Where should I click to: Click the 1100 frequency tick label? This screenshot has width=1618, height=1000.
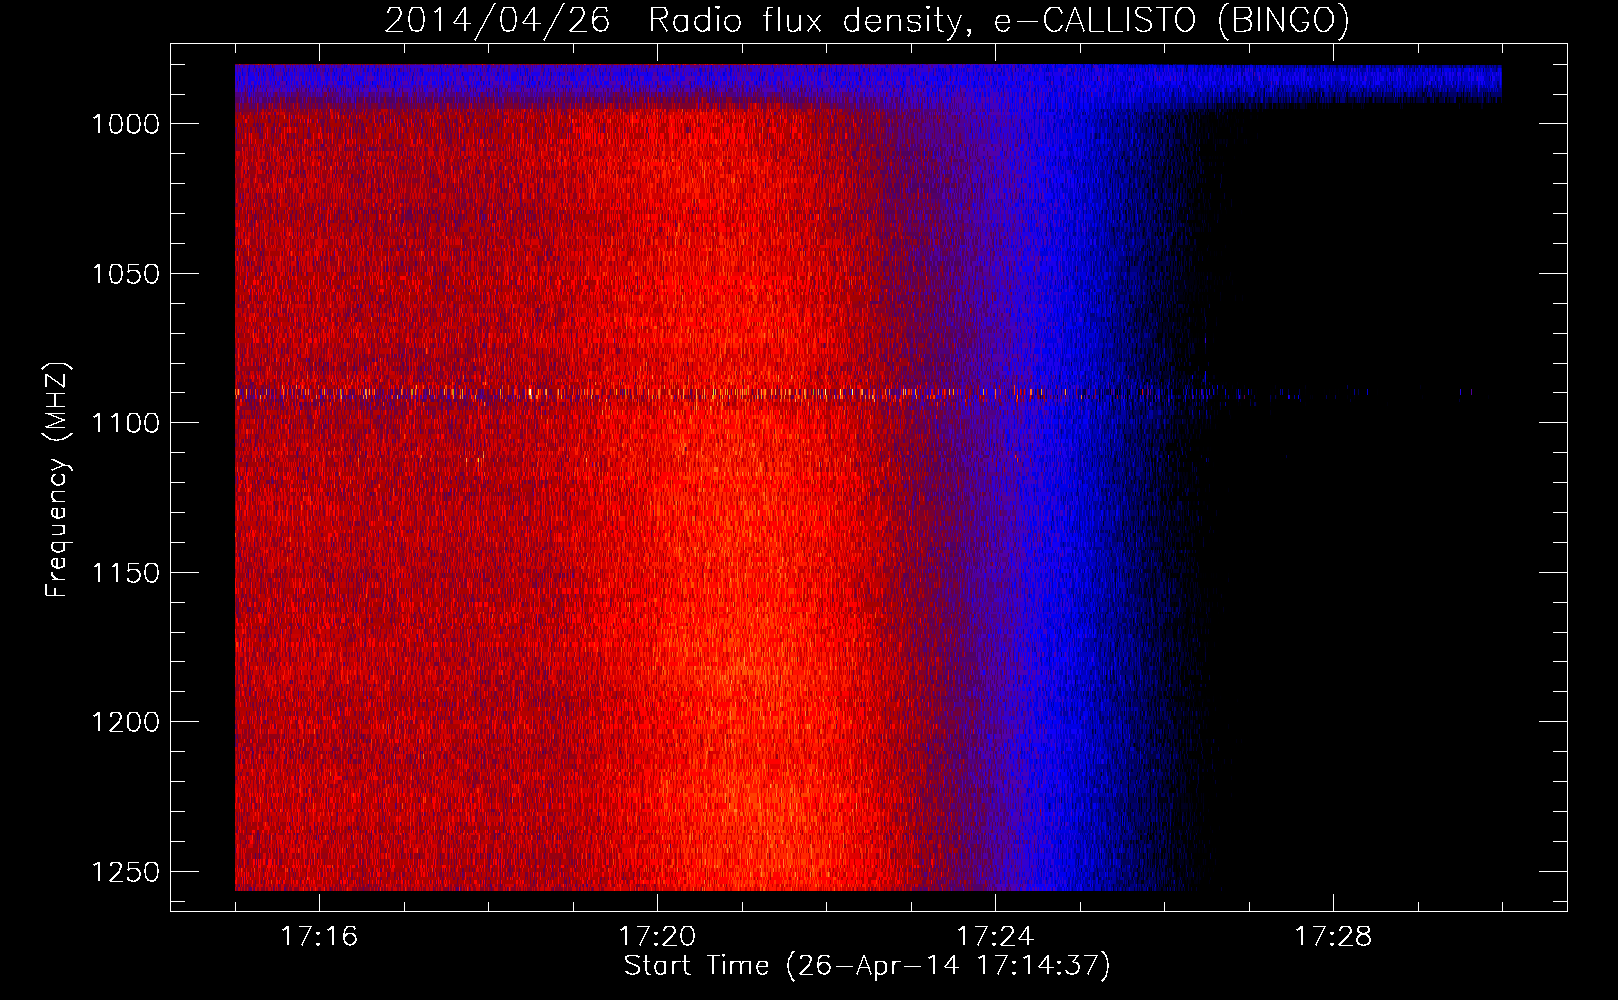pyautogui.click(x=125, y=423)
